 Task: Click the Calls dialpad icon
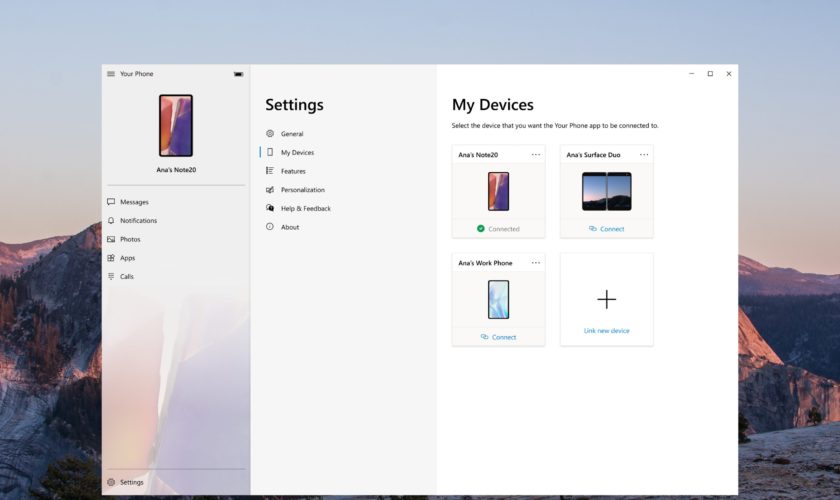tap(111, 276)
